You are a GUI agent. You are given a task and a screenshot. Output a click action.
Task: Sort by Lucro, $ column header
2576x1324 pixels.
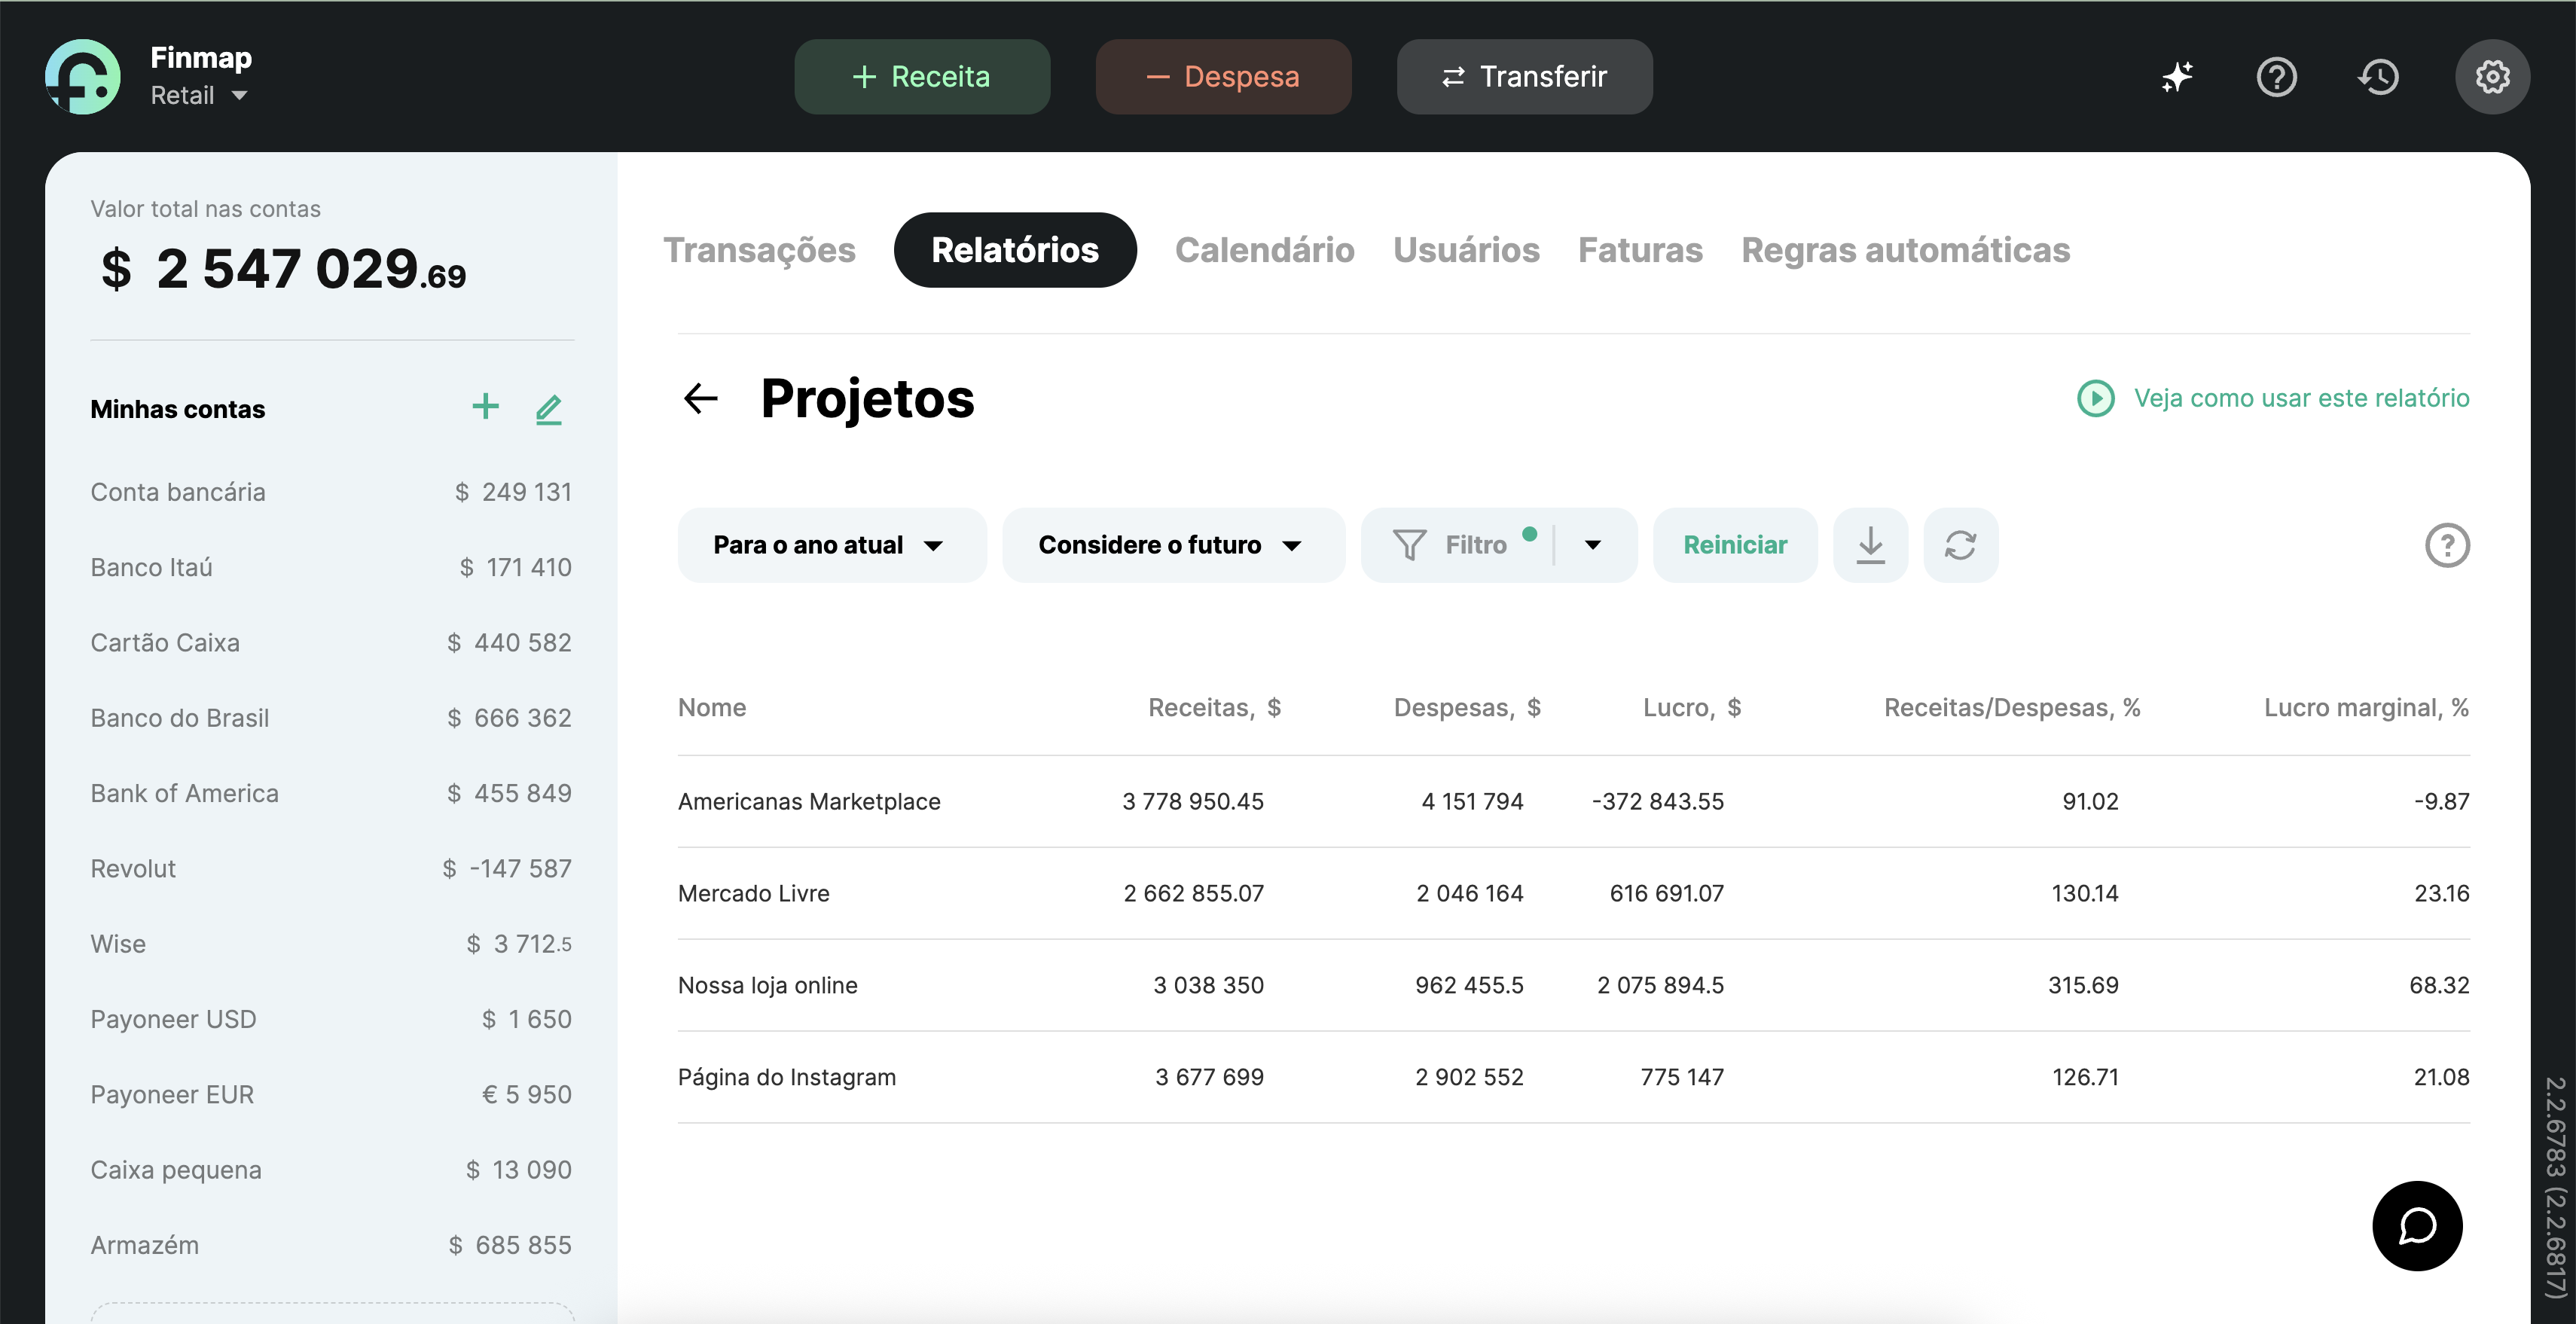click(x=1692, y=708)
